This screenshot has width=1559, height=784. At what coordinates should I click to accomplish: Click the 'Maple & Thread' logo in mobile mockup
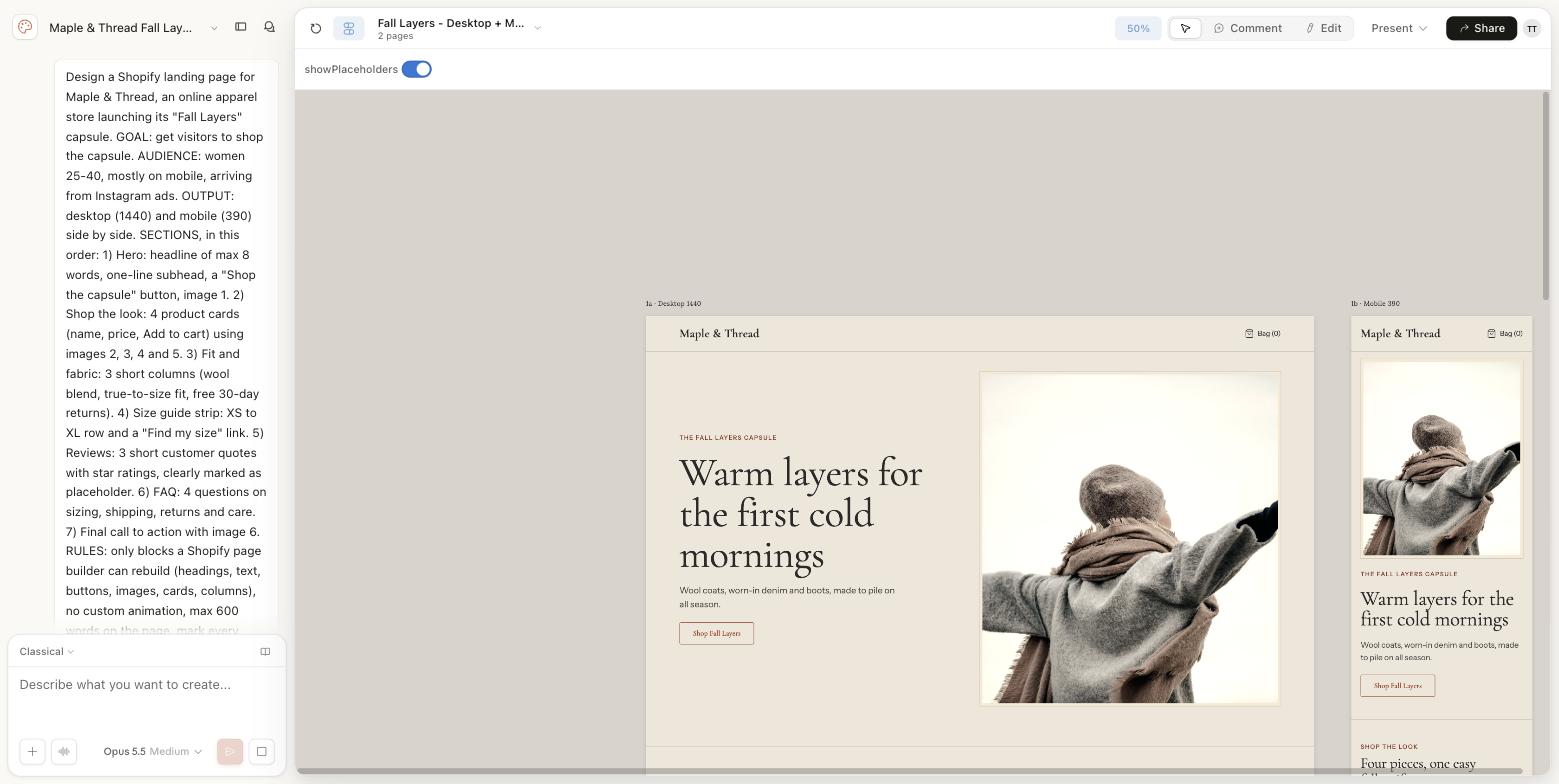tap(1400, 334)
